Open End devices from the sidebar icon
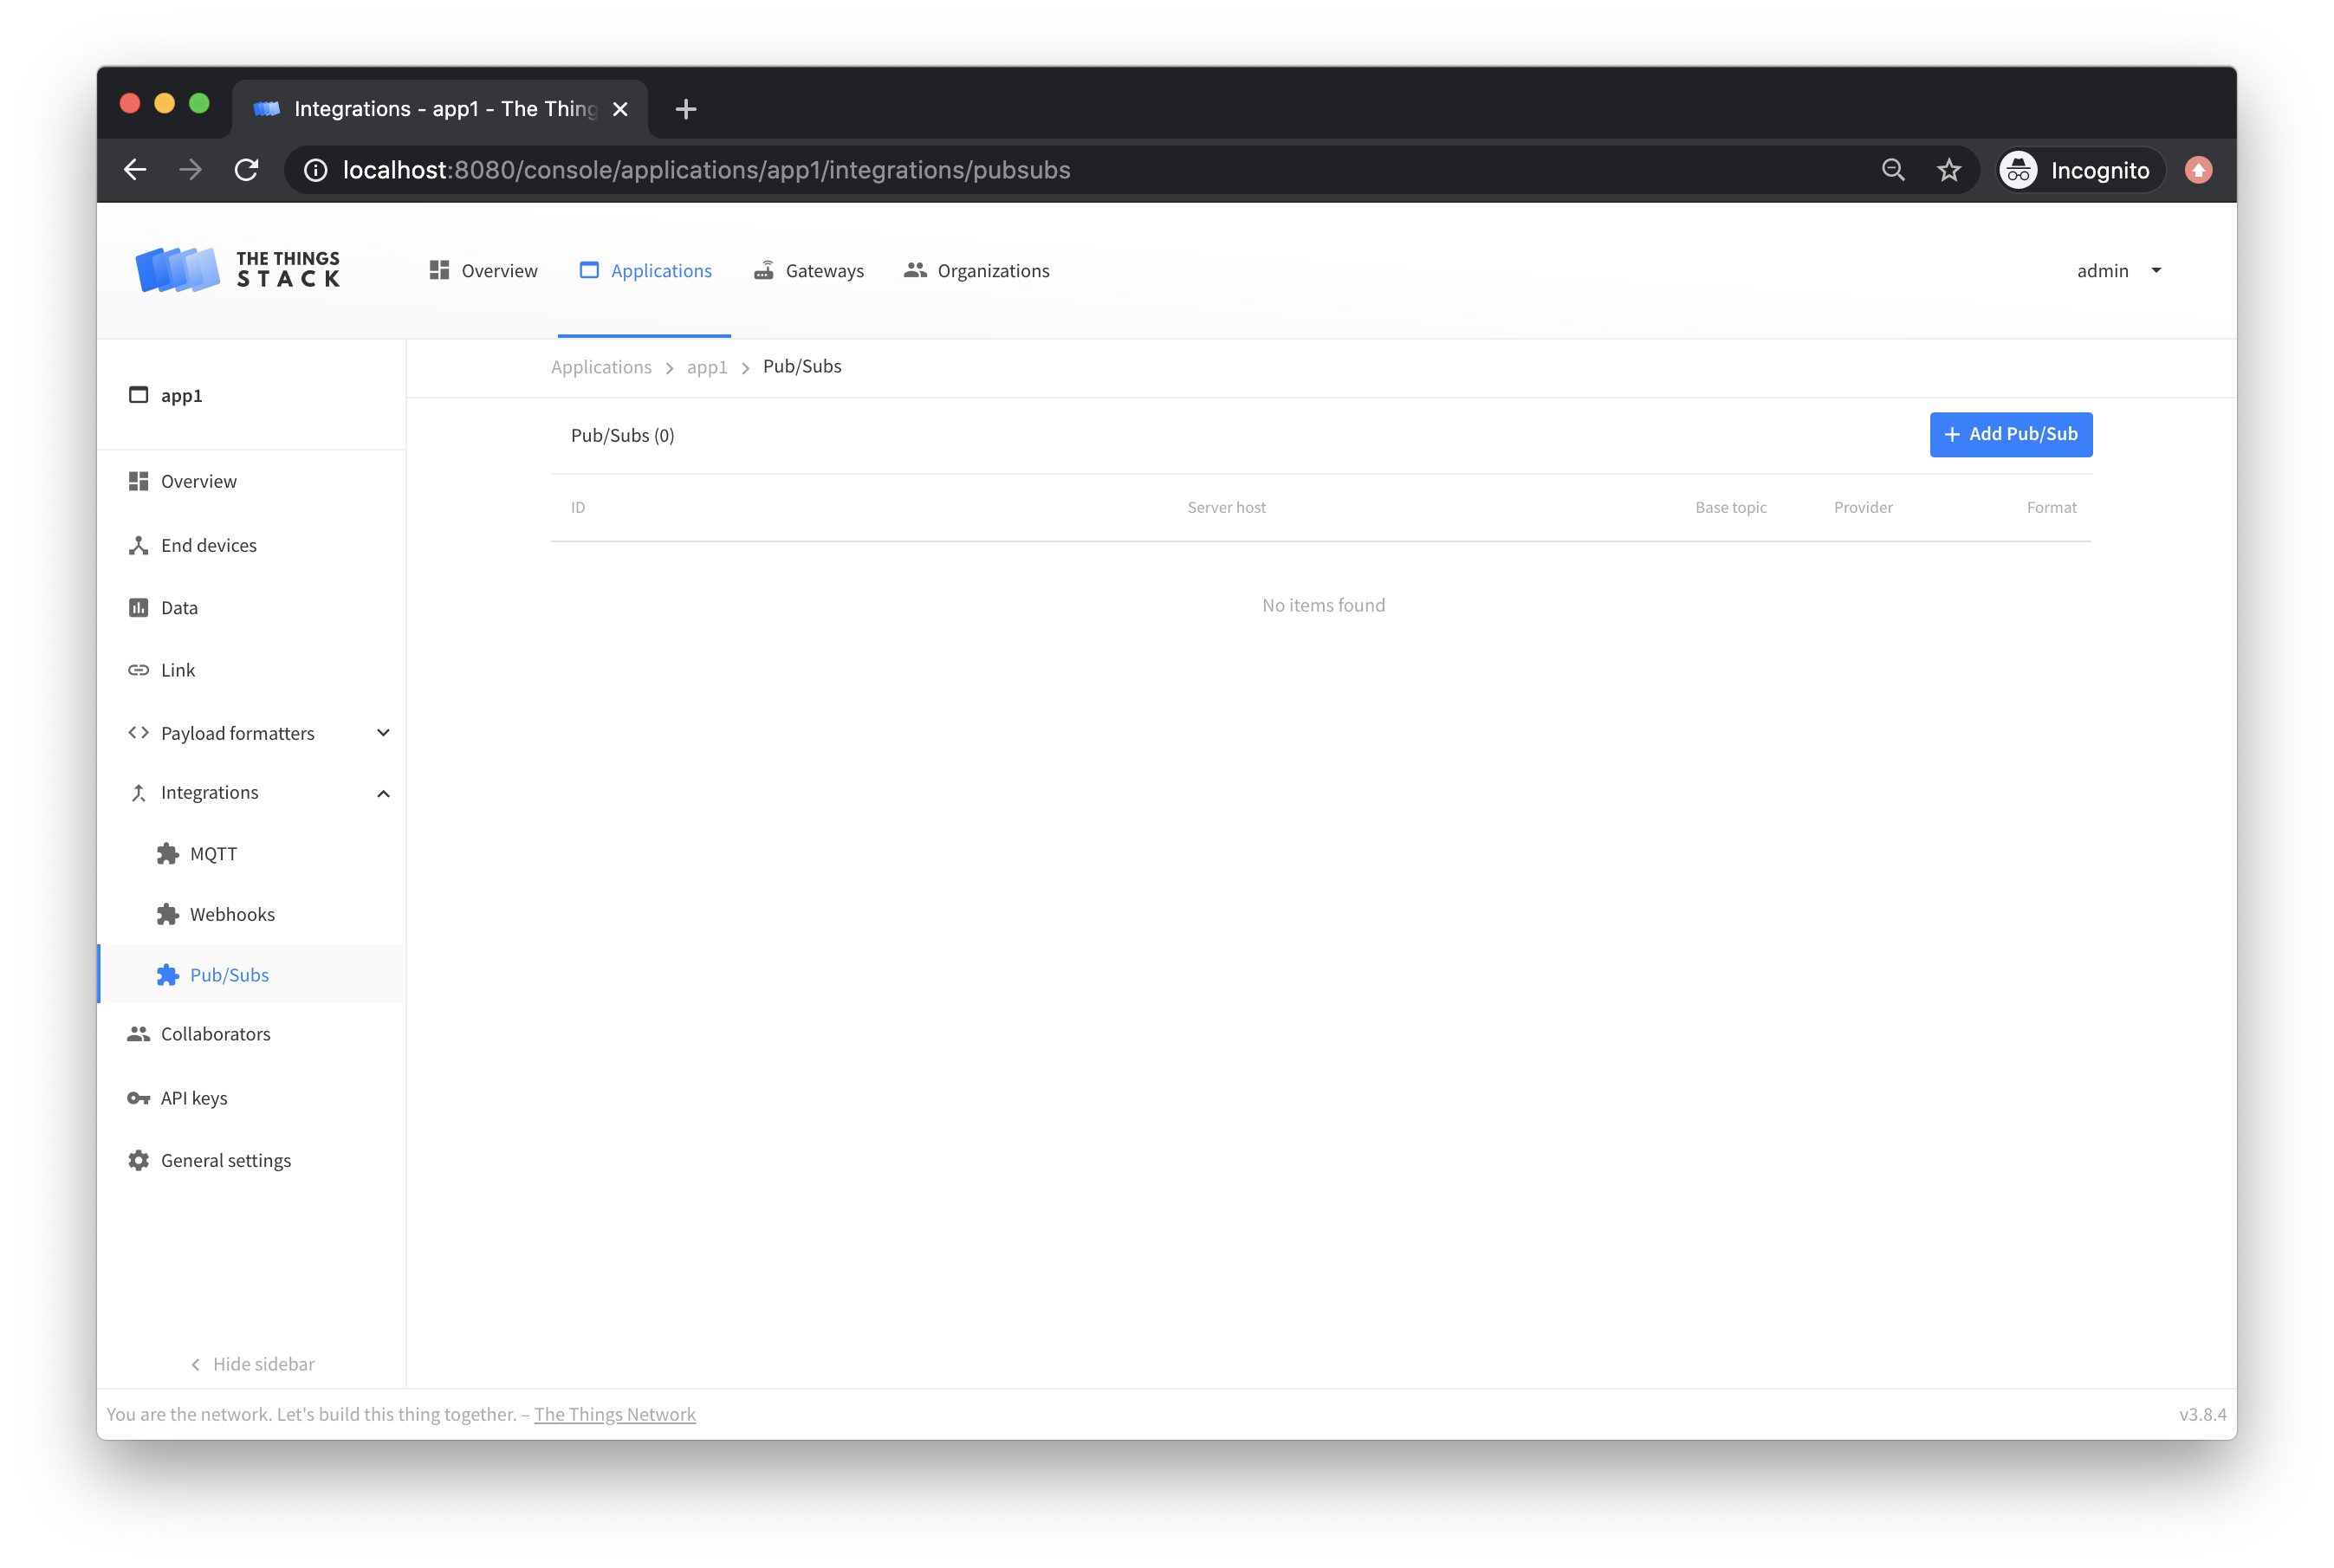The height and width of the screenshot is (1568, 2334). tap(138, 545)
